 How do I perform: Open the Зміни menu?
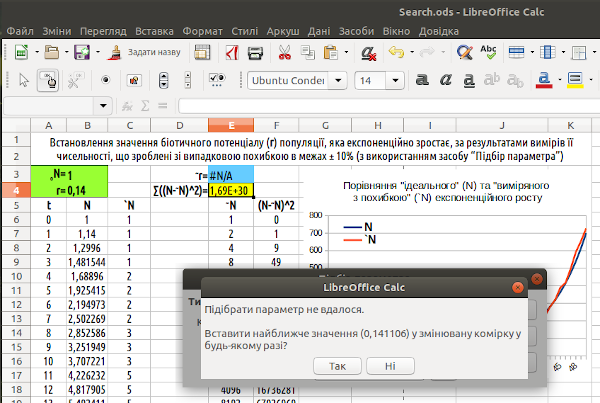point(57,31)
